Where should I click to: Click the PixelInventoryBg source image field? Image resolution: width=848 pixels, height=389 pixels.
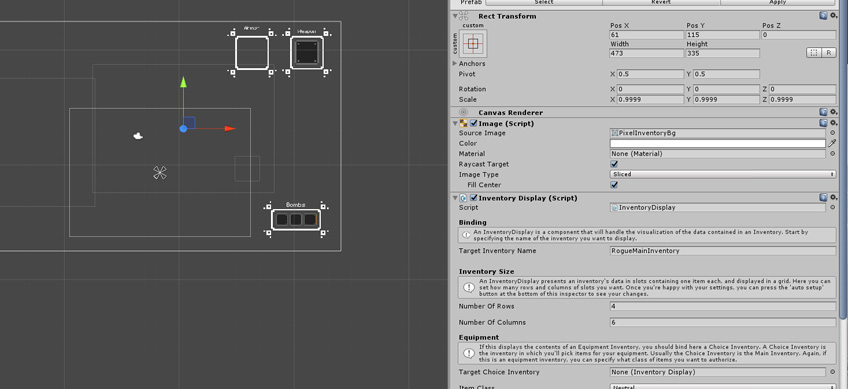[x=718, y=133]
